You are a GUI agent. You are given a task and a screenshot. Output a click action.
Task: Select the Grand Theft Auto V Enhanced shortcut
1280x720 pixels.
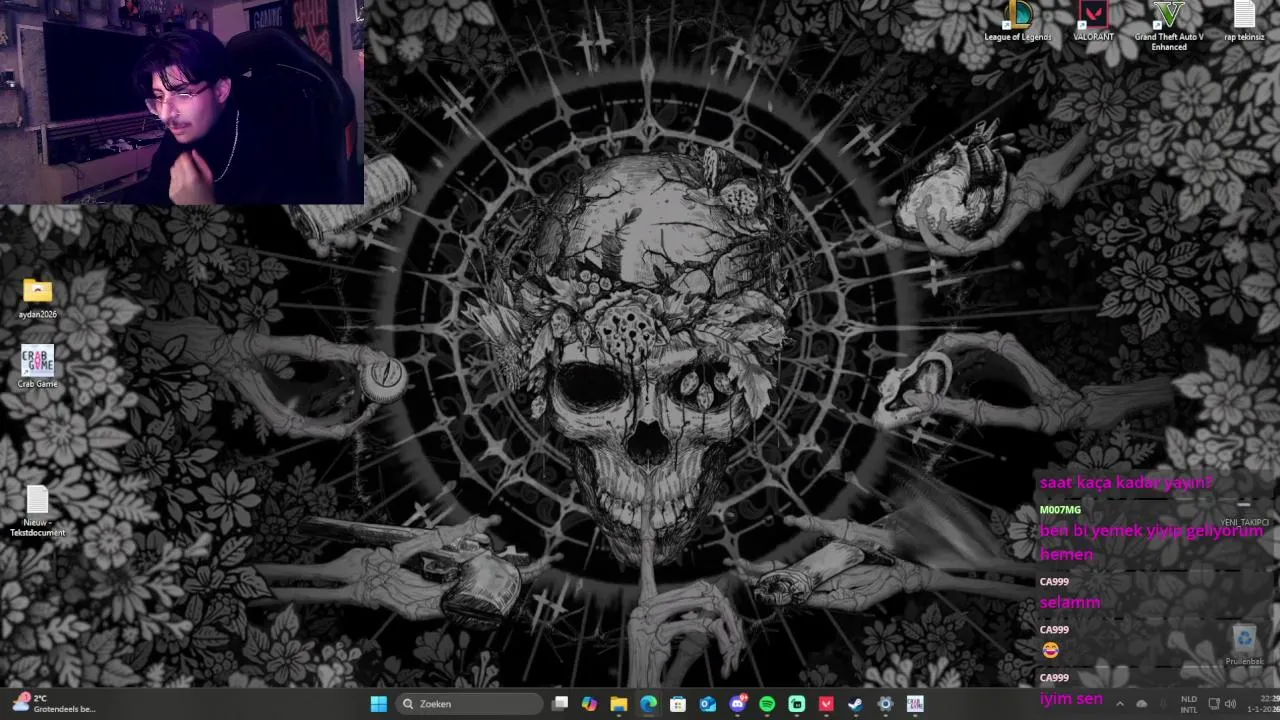(1168, 26)
